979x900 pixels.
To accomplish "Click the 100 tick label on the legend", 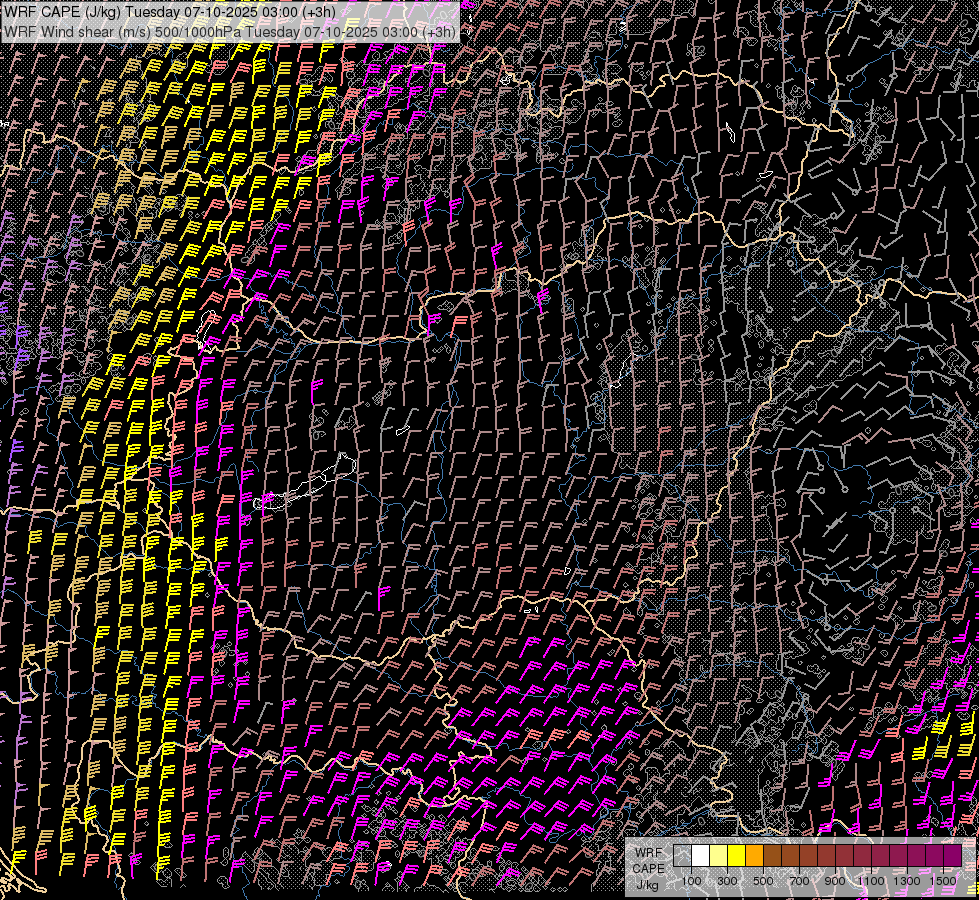I will pos(691,881).
